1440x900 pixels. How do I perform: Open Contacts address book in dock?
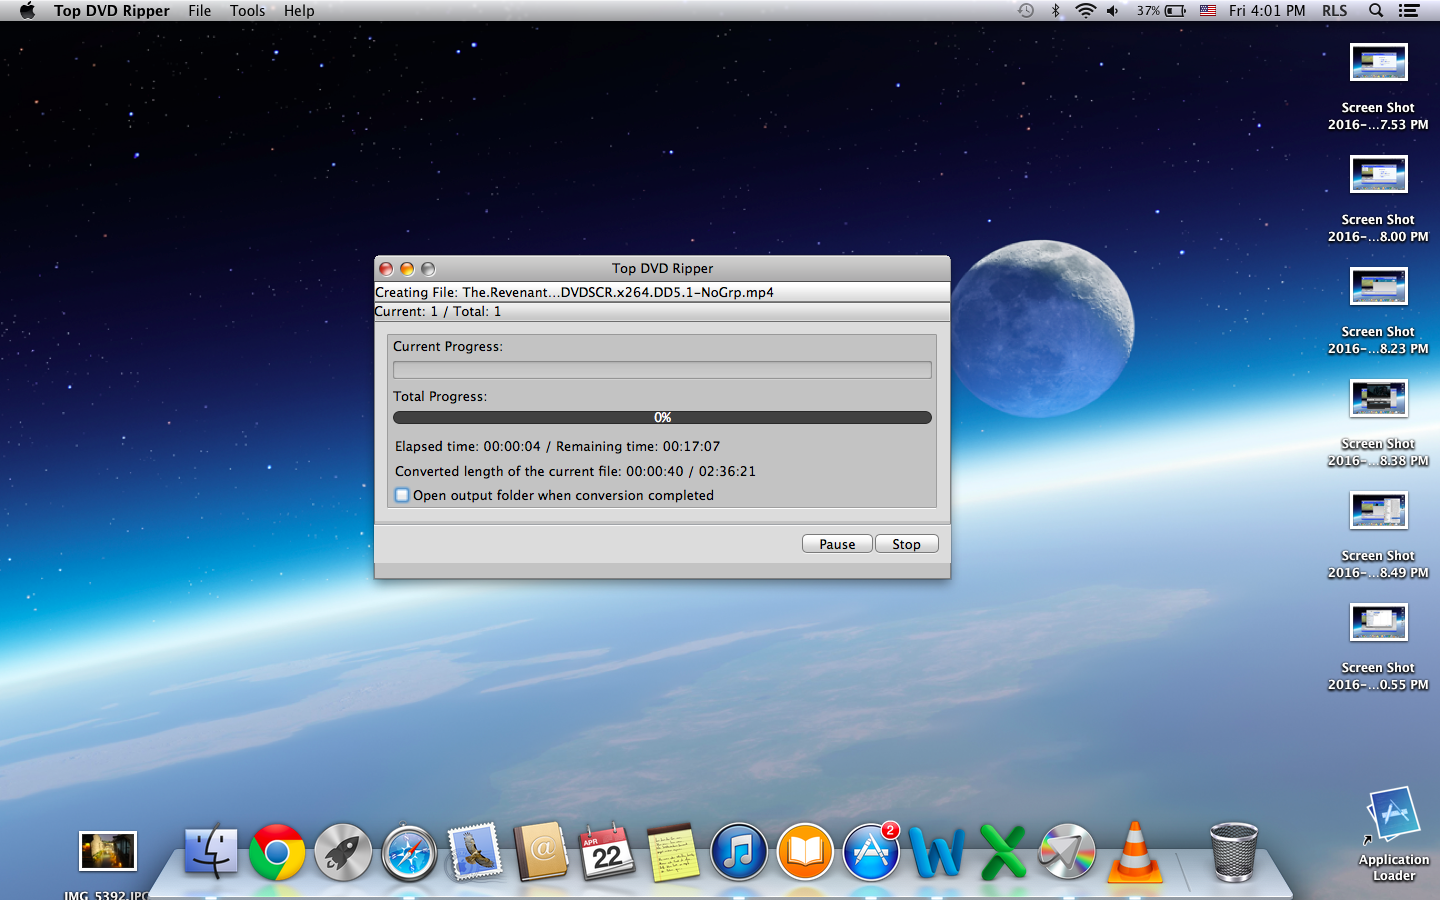pos(541,852)
